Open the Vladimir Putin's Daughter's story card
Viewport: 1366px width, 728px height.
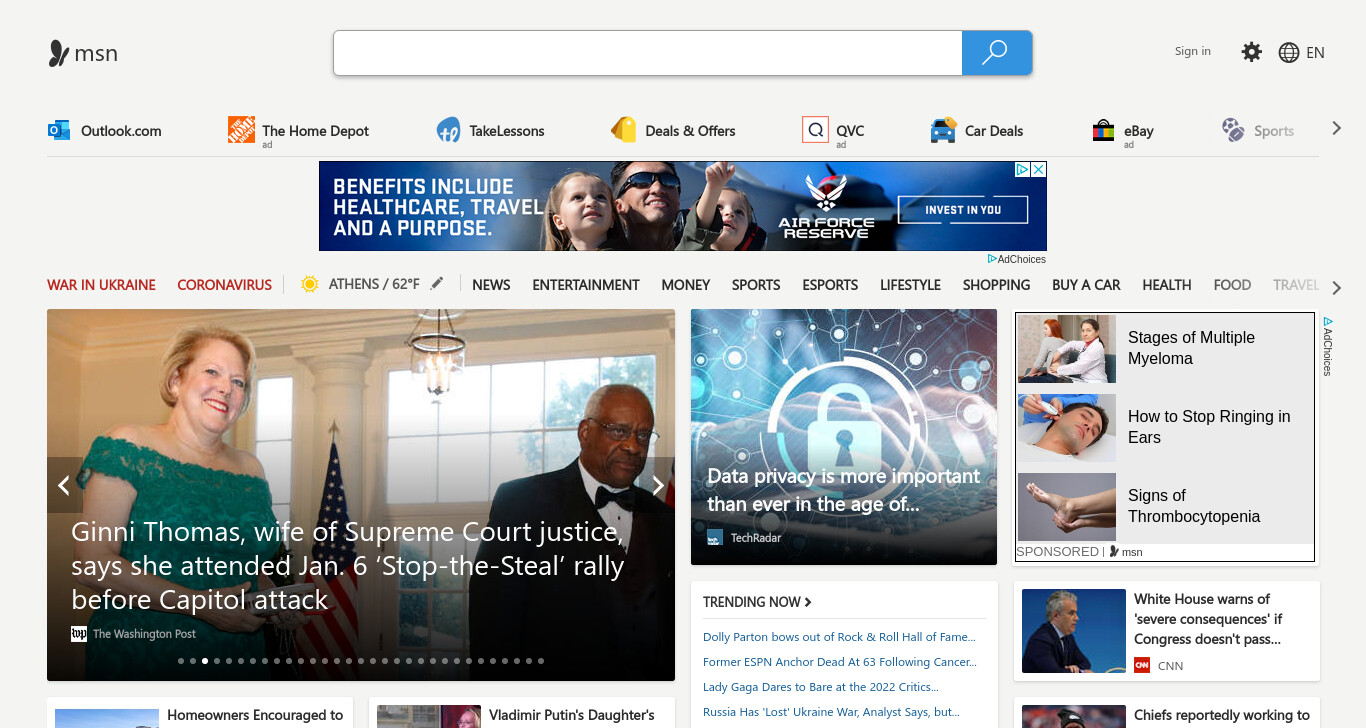pyautogui.click(x=522, y=713)
